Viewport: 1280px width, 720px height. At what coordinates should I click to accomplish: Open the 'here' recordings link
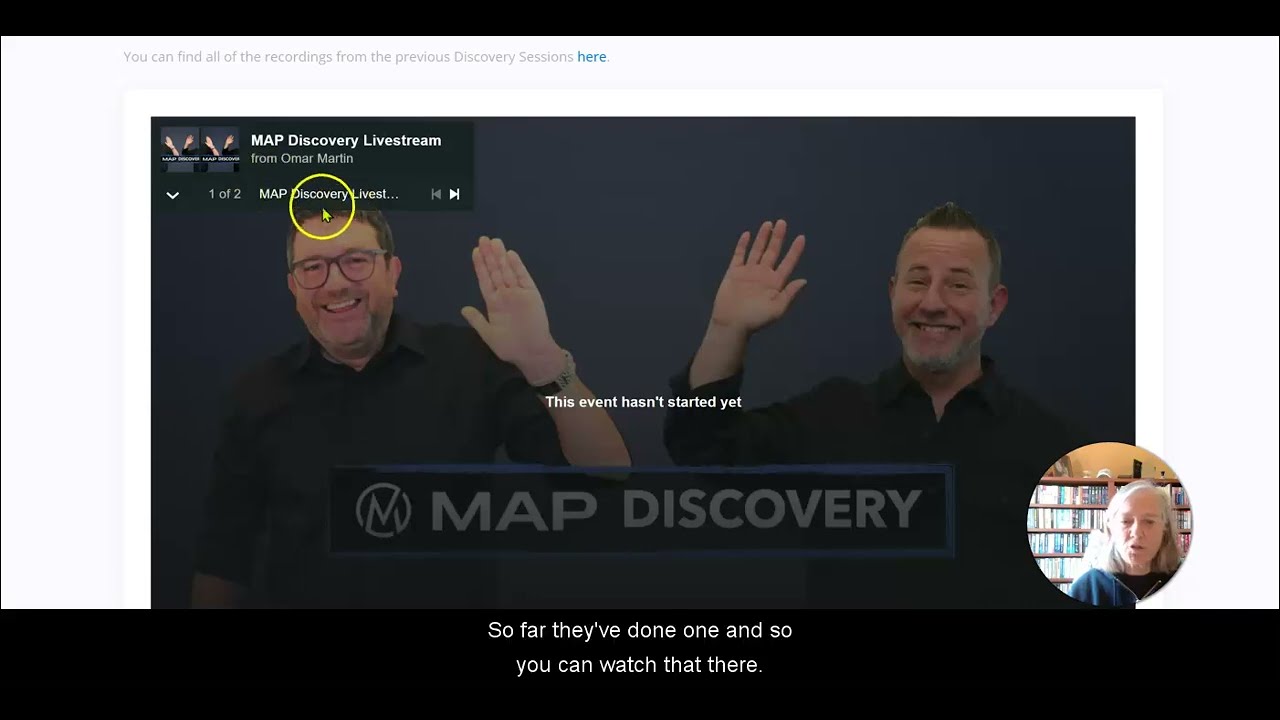(x=591, y=57)
